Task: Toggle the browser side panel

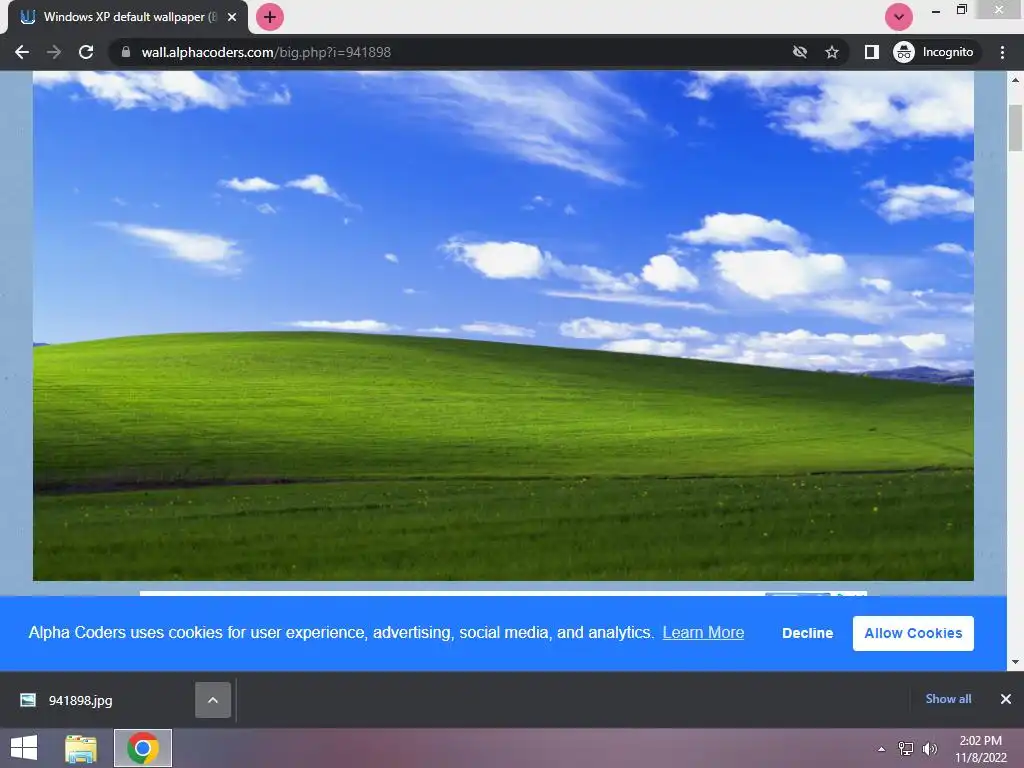Action: pyautogui.click(x=871, y=52)
